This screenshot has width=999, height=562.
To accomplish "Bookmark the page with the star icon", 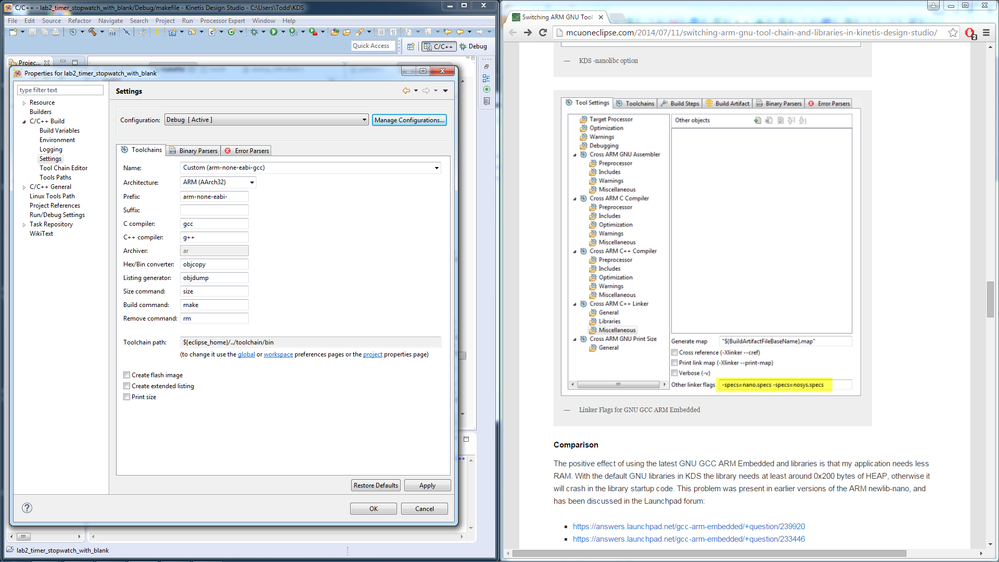I will [952, 32].
